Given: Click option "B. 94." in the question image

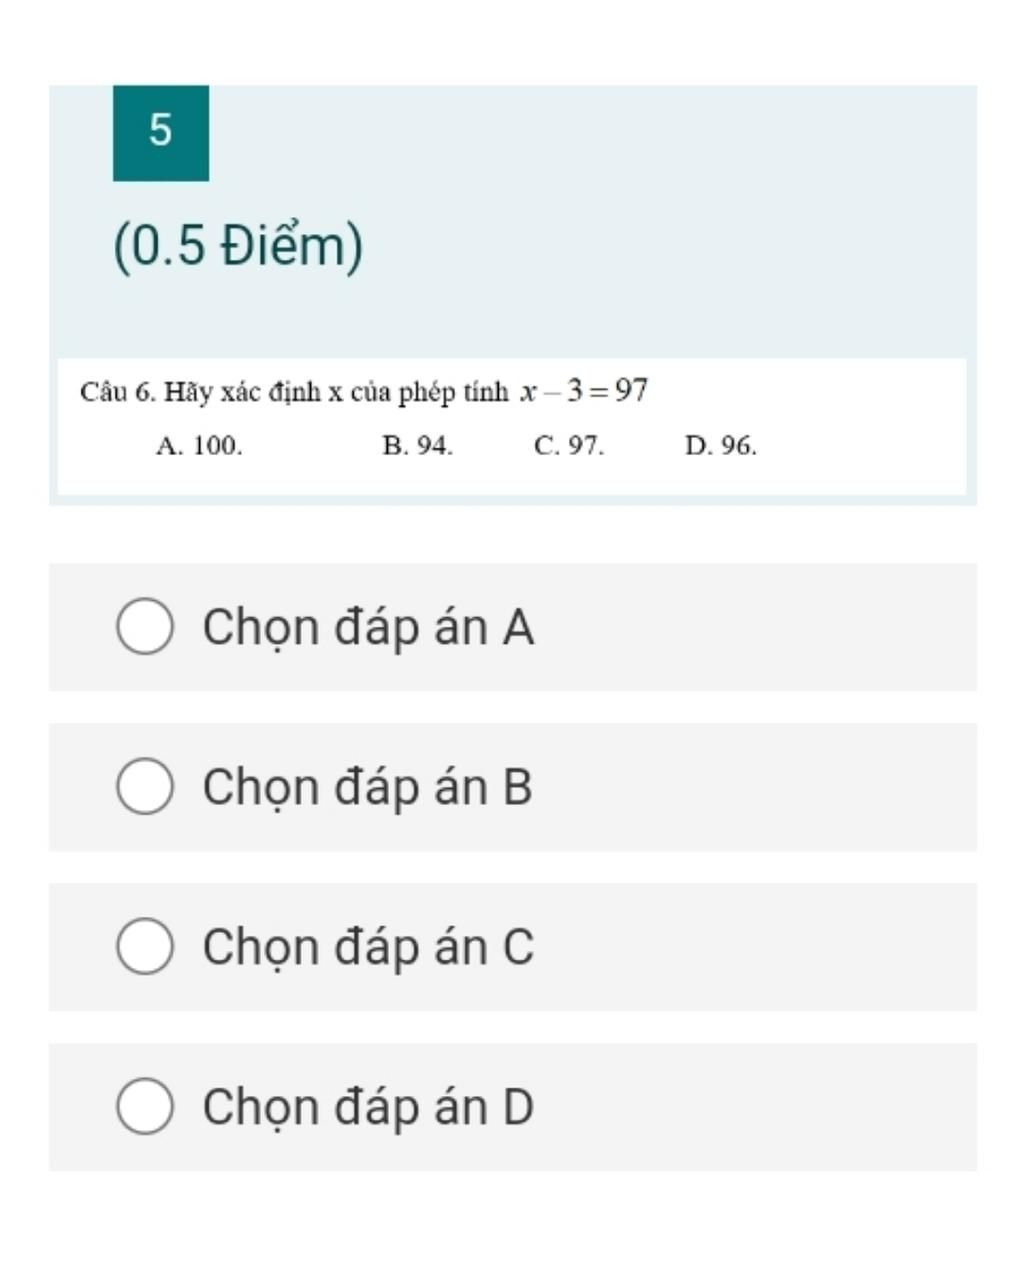Looking at the screenshot, I should pyautogui.click(x=417, y=446).
